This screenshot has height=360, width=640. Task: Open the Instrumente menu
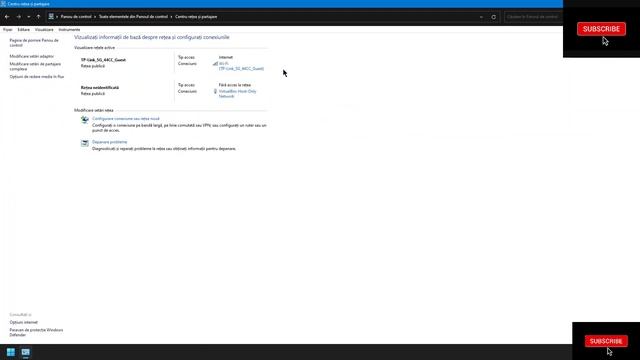point(69,29)
